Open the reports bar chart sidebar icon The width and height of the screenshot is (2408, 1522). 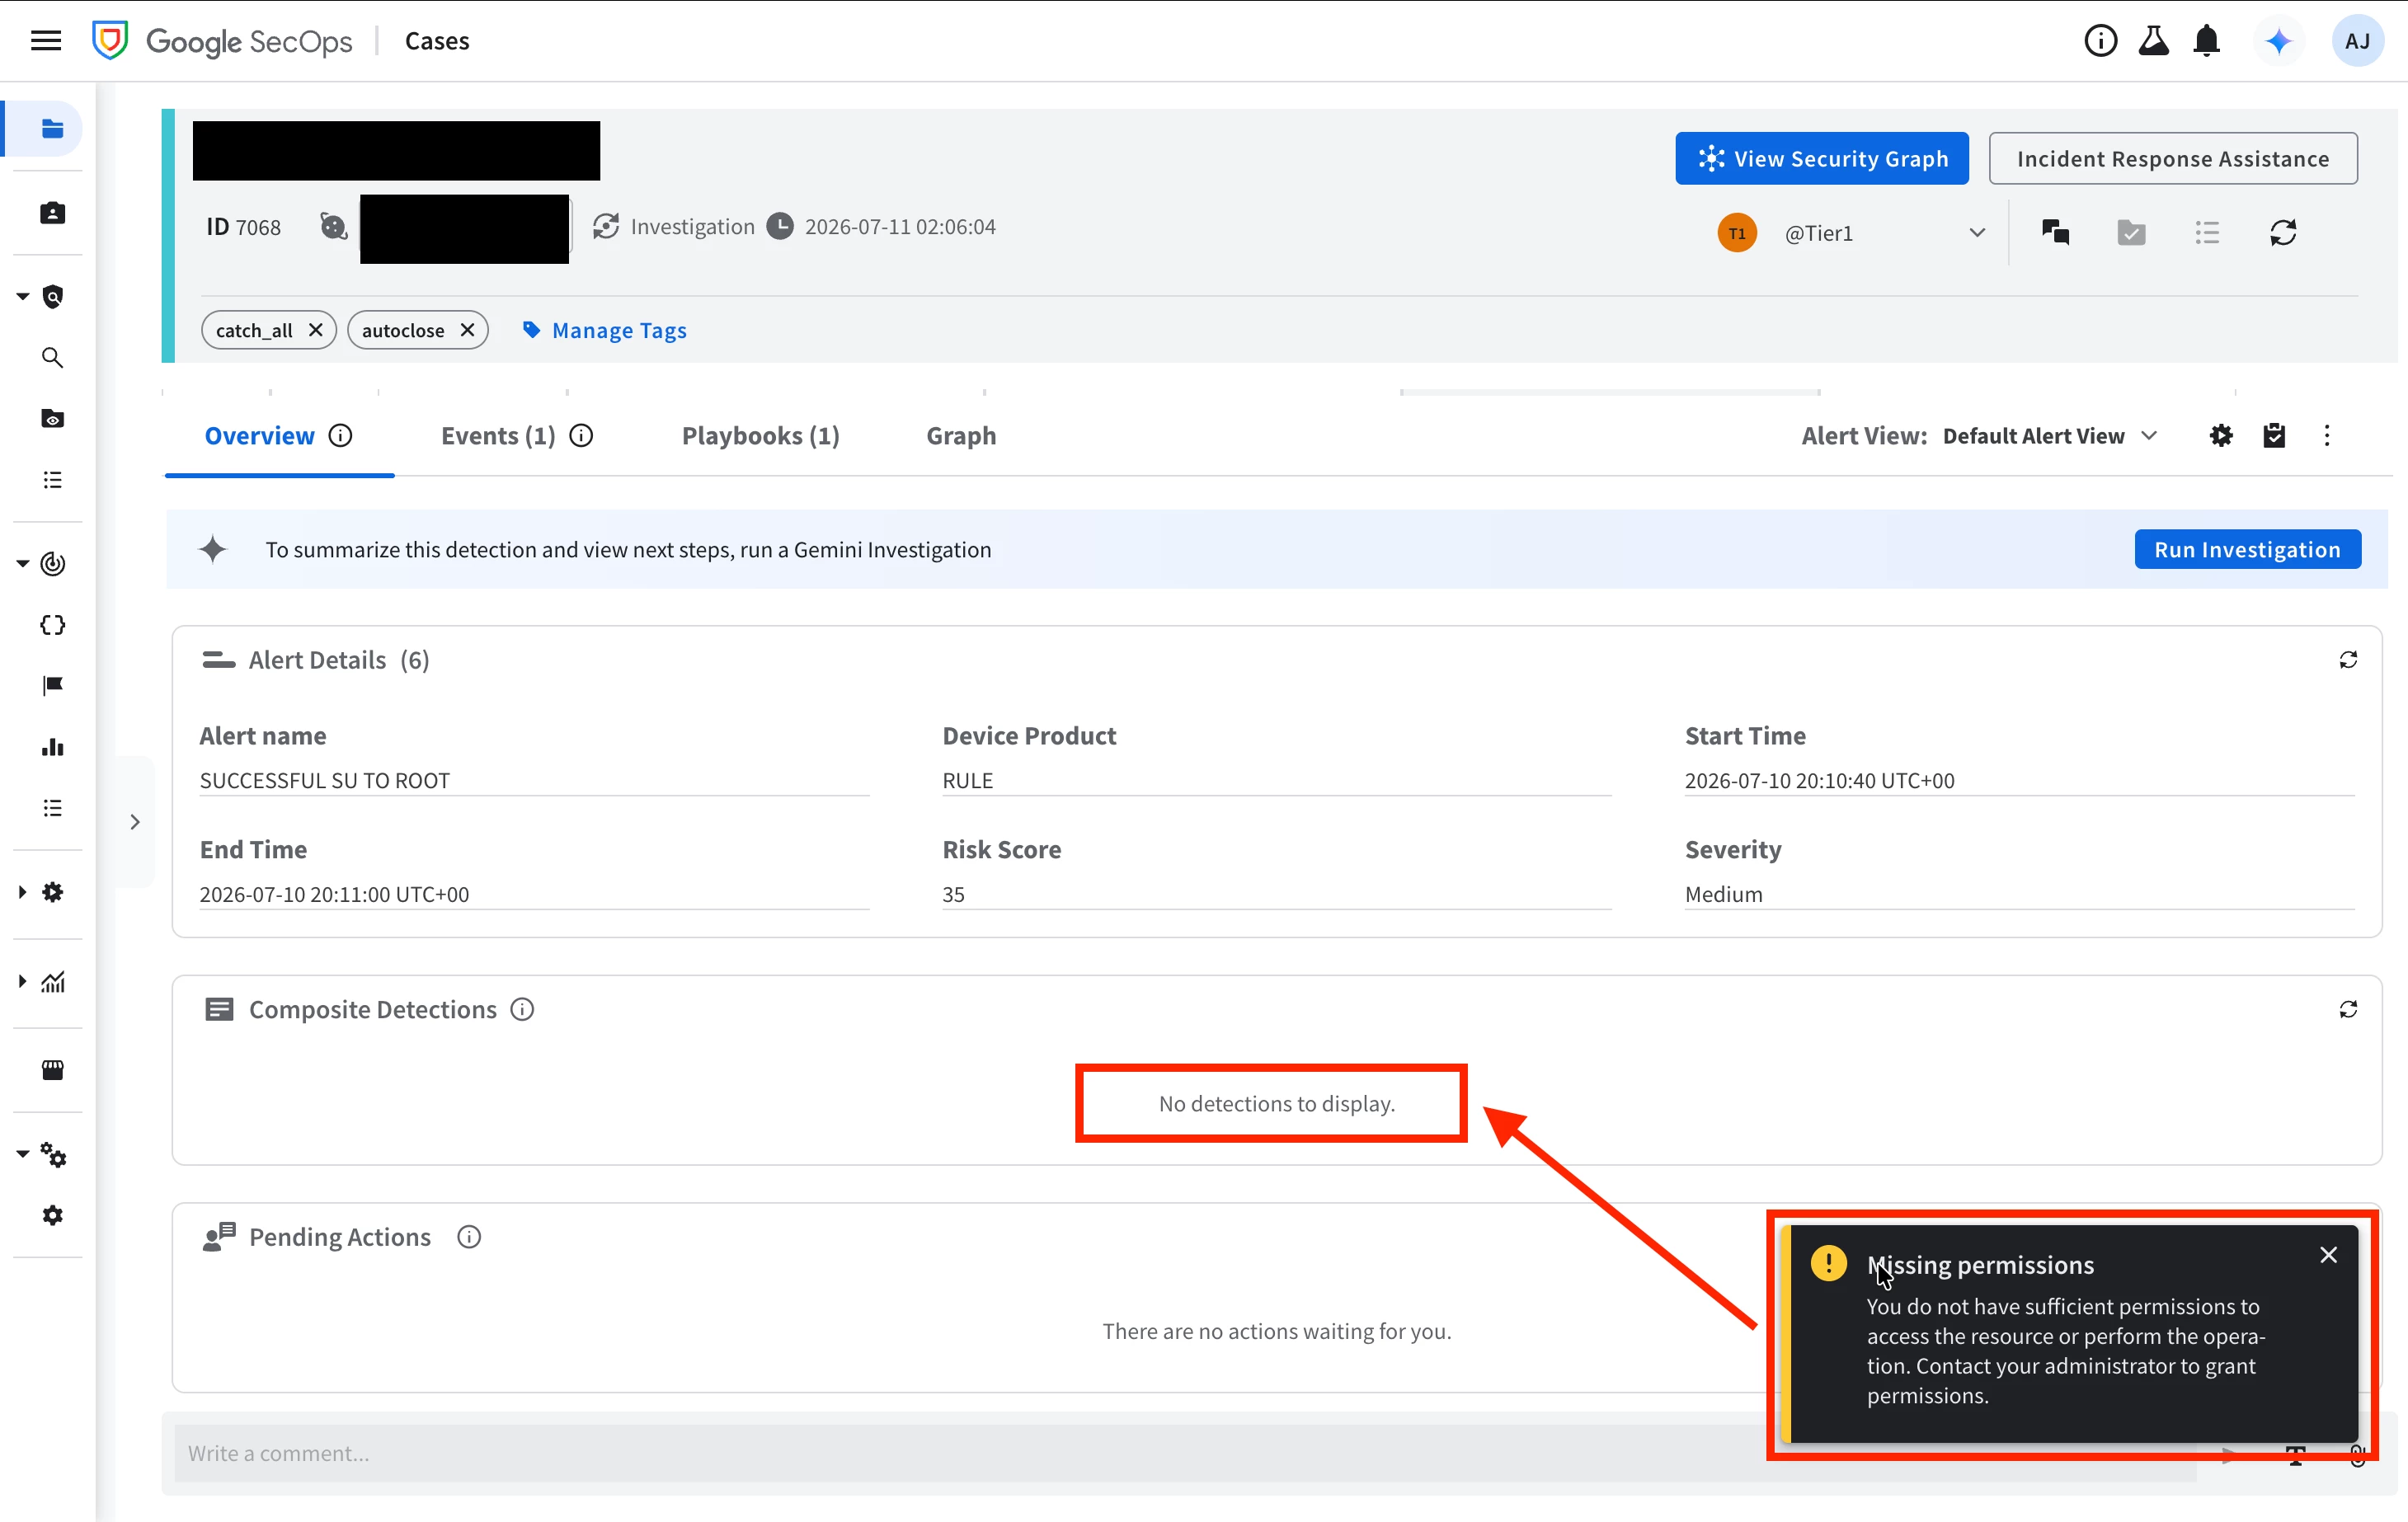(x=52, y=747)
